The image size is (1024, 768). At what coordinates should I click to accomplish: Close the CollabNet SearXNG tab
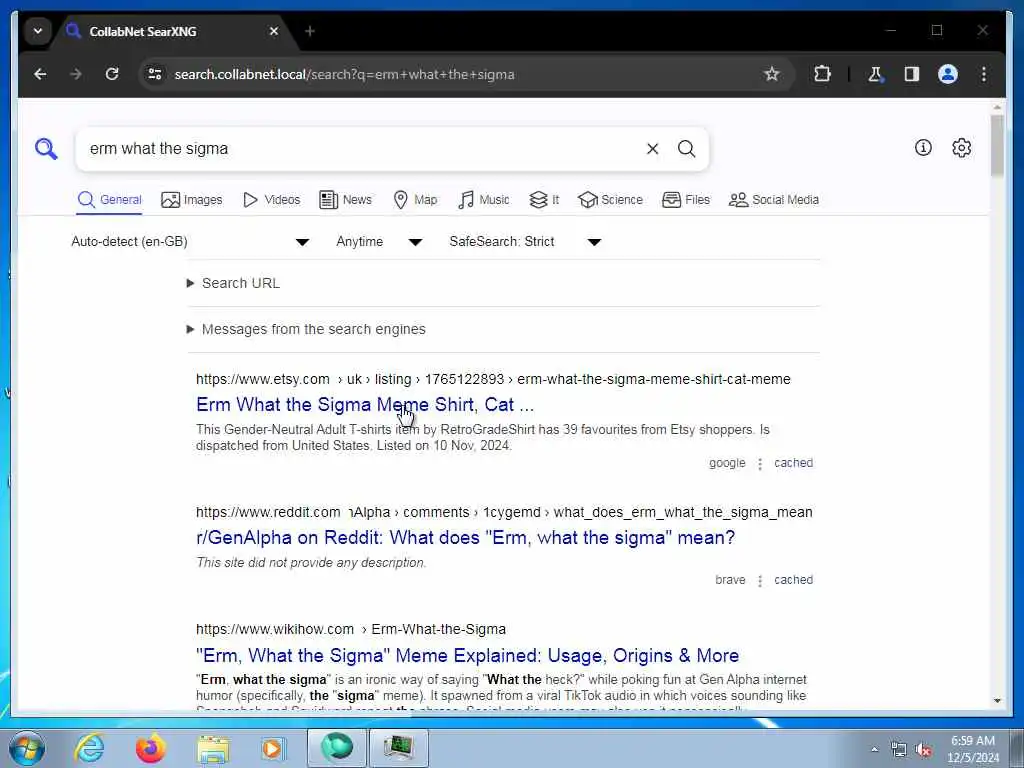point(274,31)
